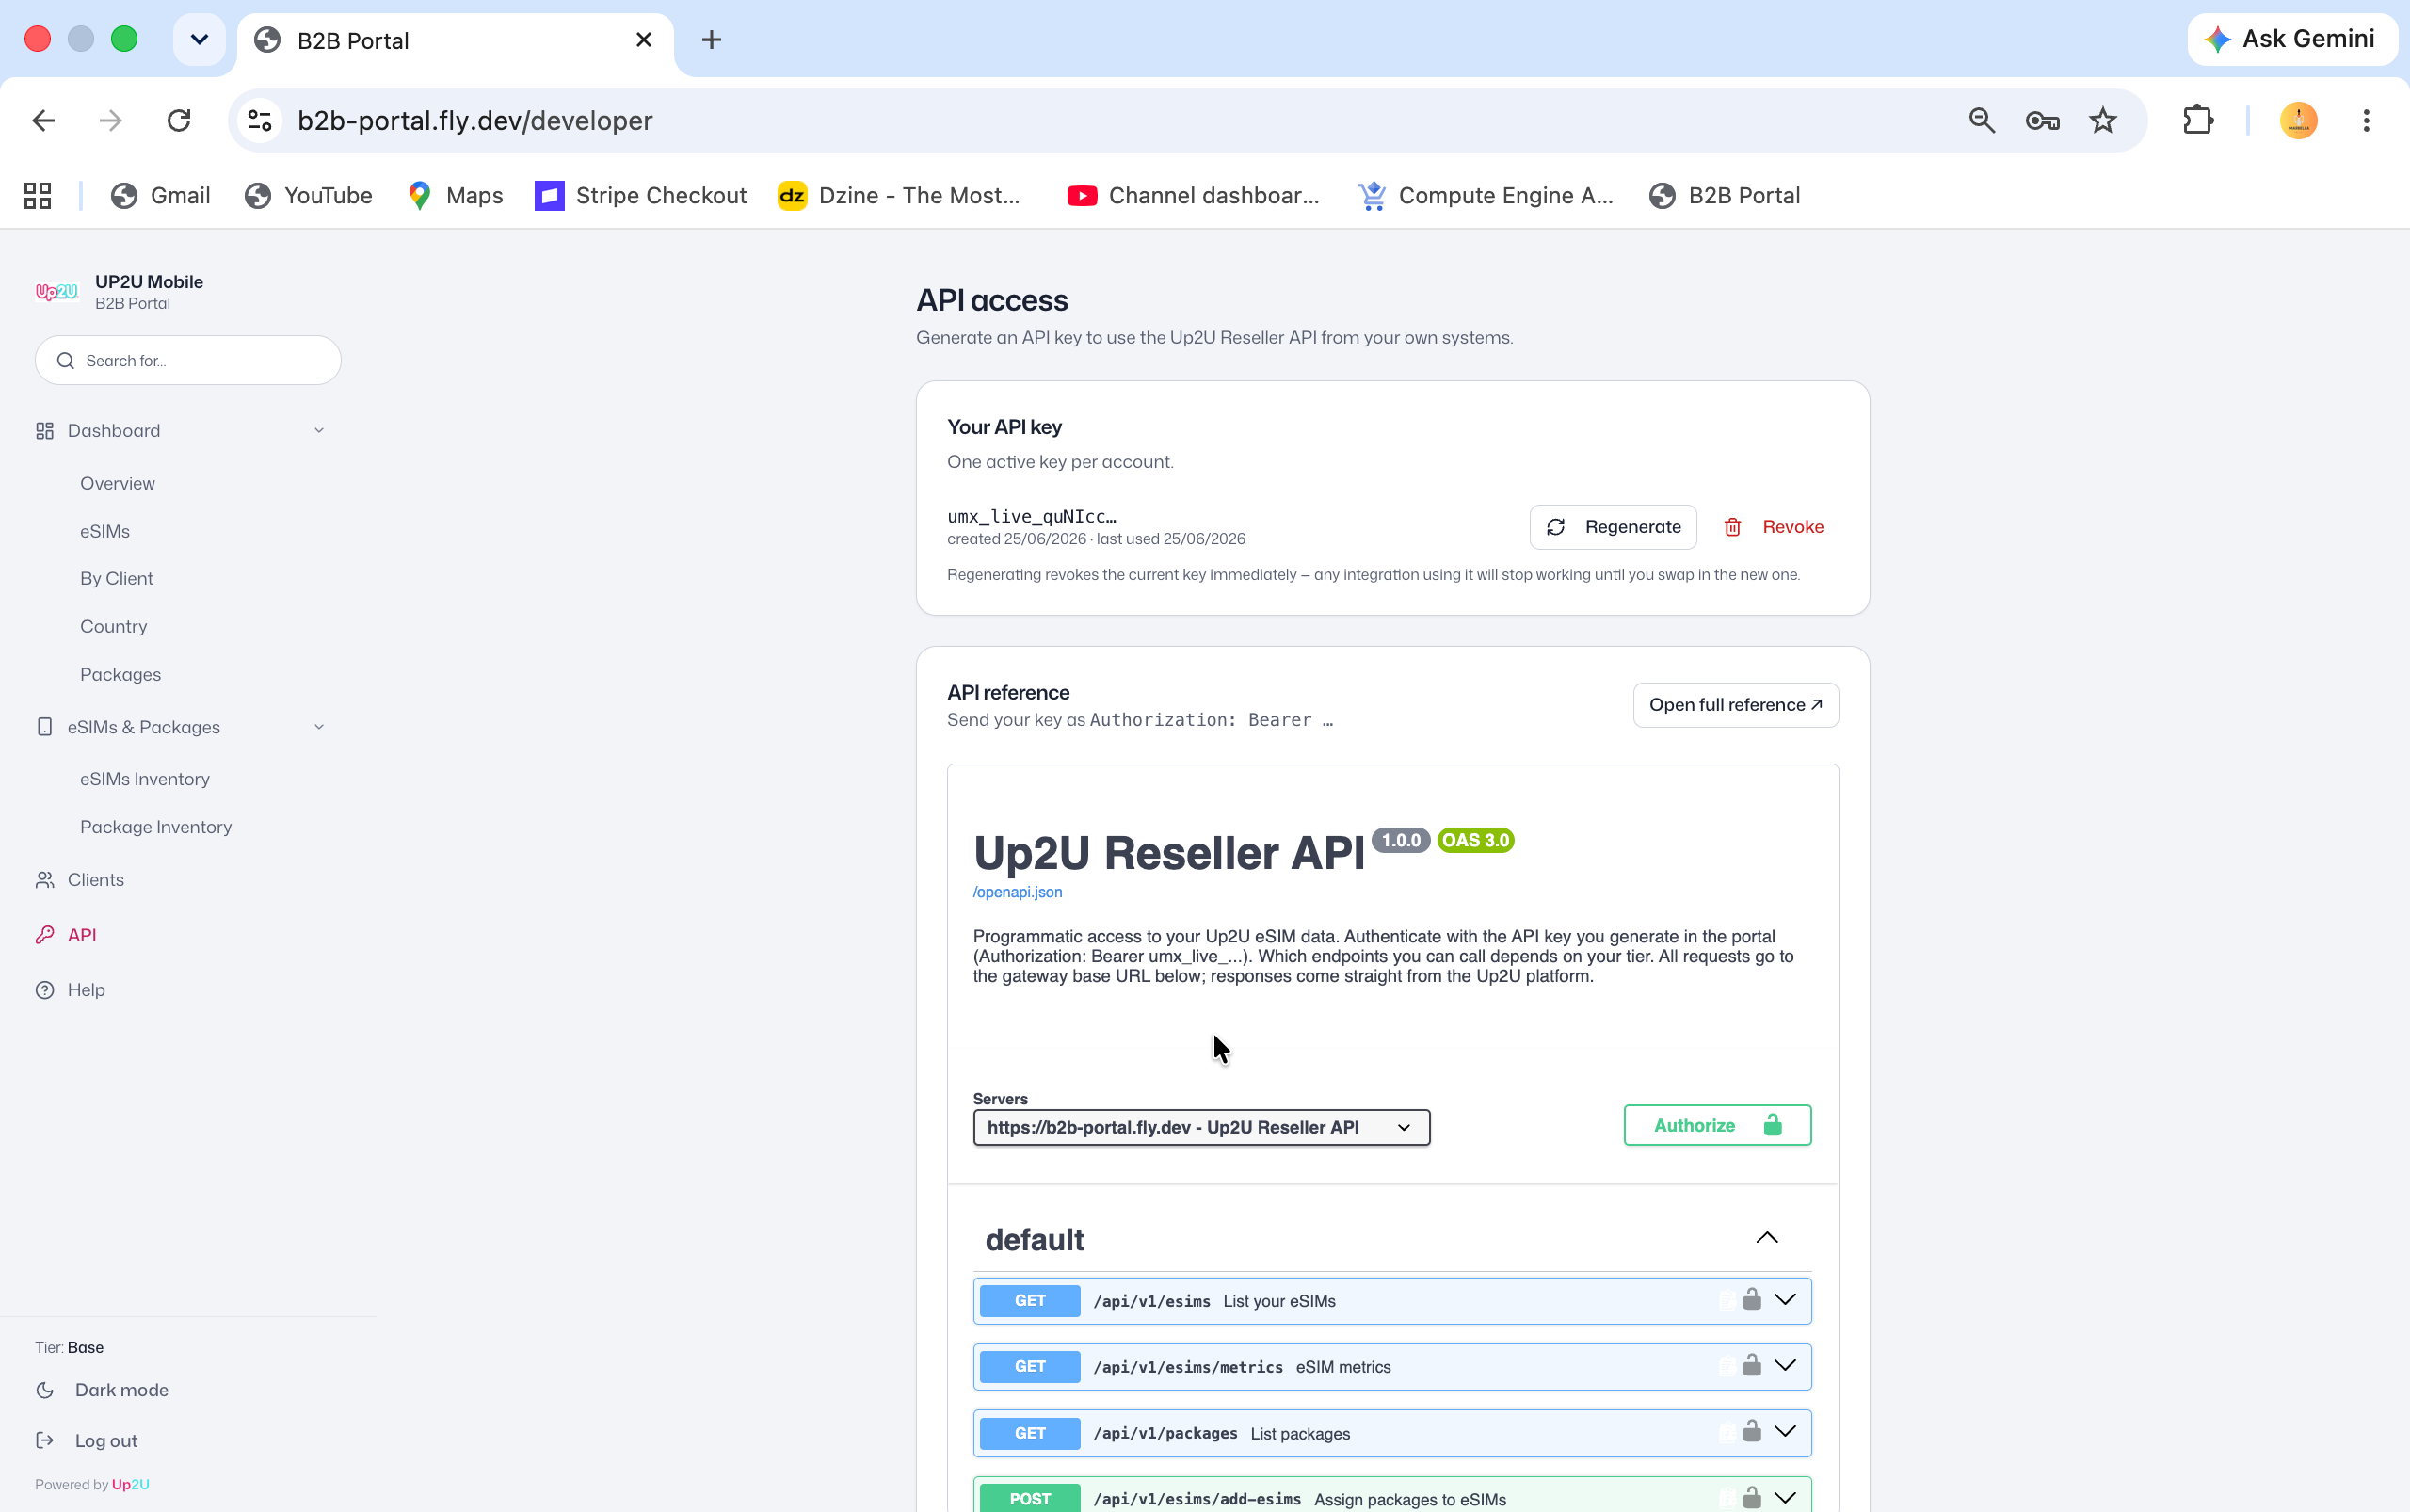
Task: Click the OAS 3.0 version badge
Action: point(1475,841)
